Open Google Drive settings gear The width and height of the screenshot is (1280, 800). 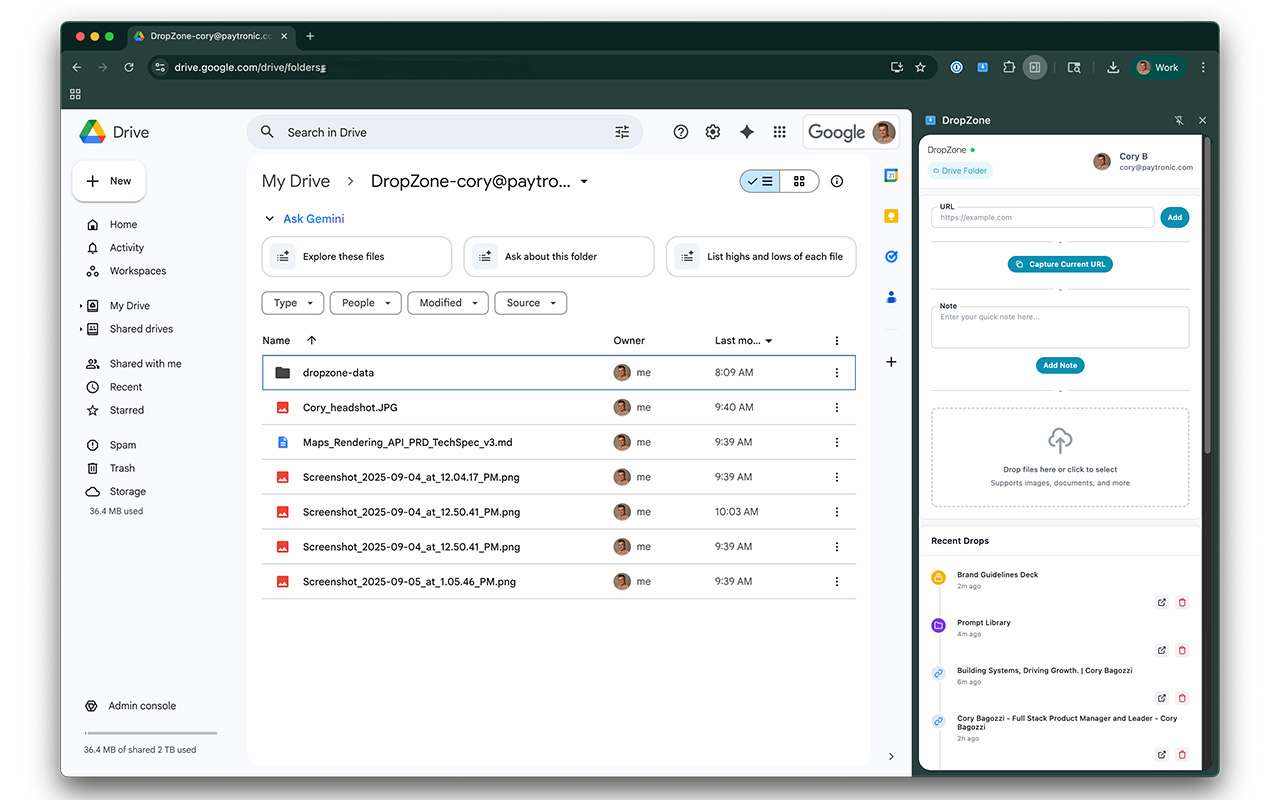713,132
